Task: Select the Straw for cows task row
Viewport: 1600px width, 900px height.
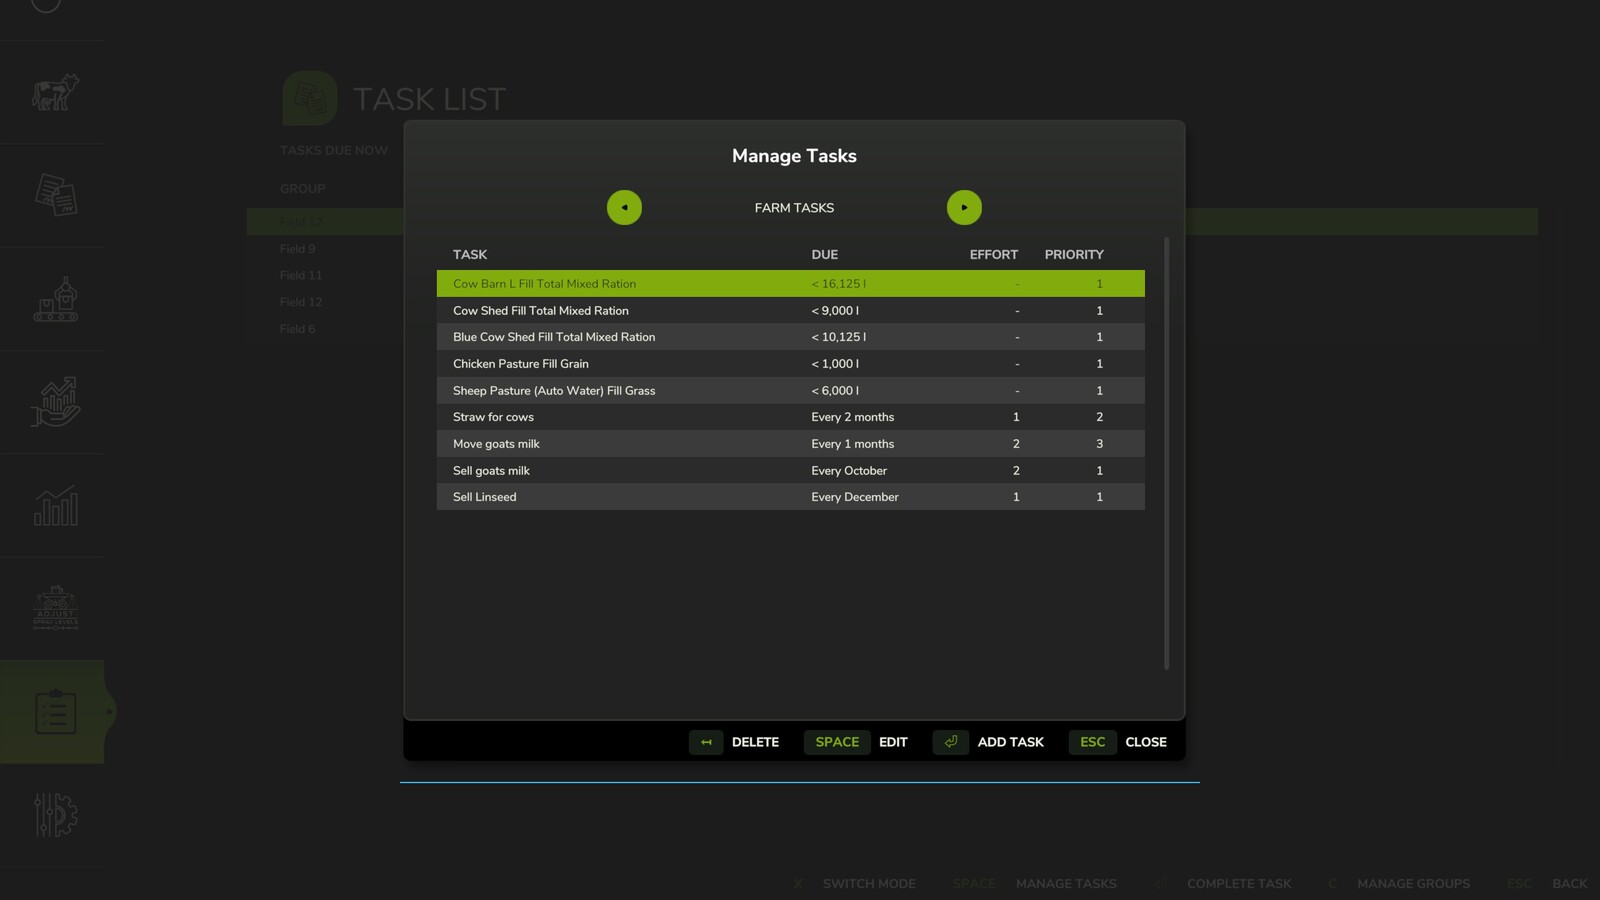Action: coord(700,417)
